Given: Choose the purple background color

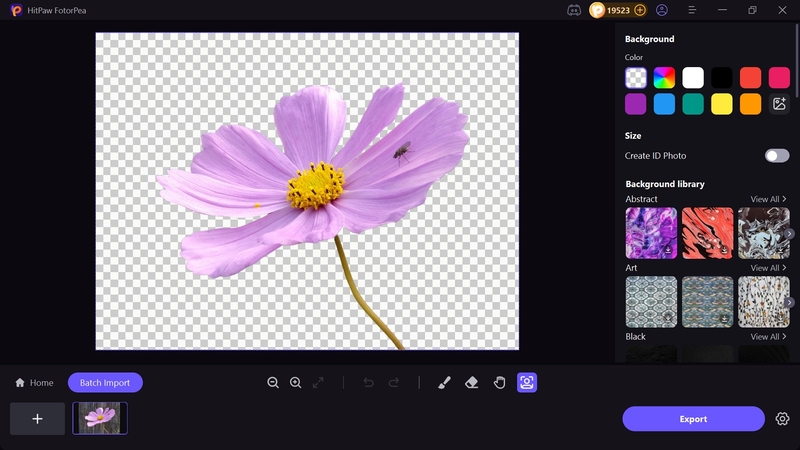Looking at the screenshot, I should [636, 104].
